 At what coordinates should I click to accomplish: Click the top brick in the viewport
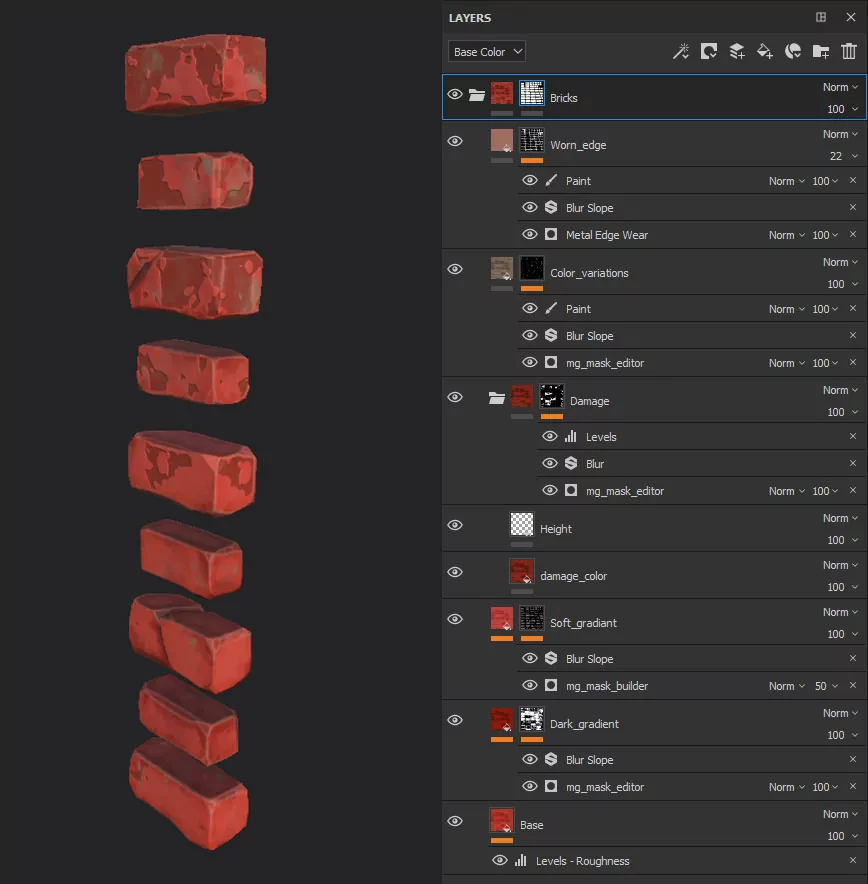point(196,73)
